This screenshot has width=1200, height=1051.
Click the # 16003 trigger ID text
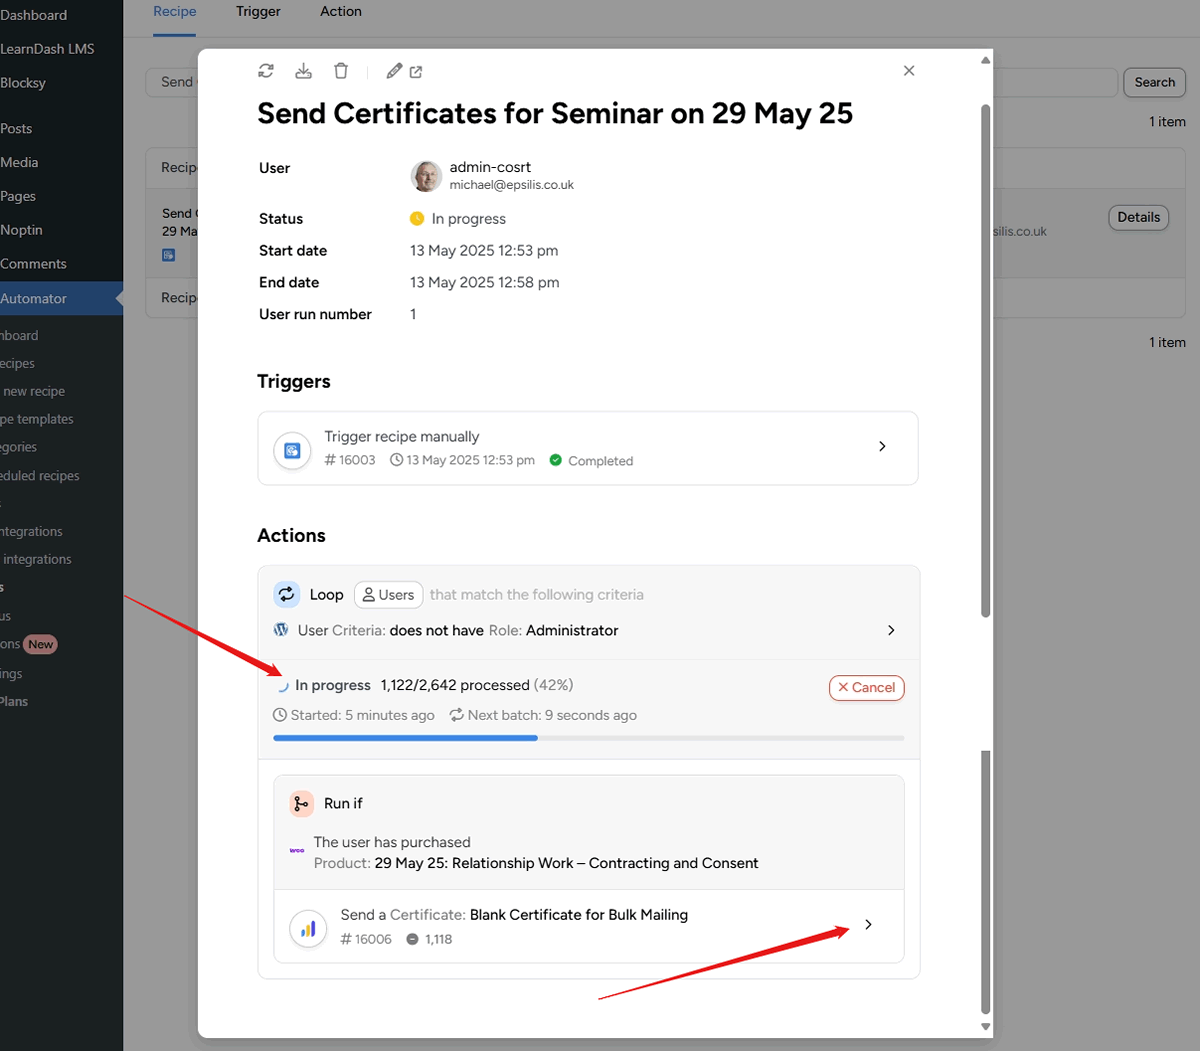pos(350,460)
